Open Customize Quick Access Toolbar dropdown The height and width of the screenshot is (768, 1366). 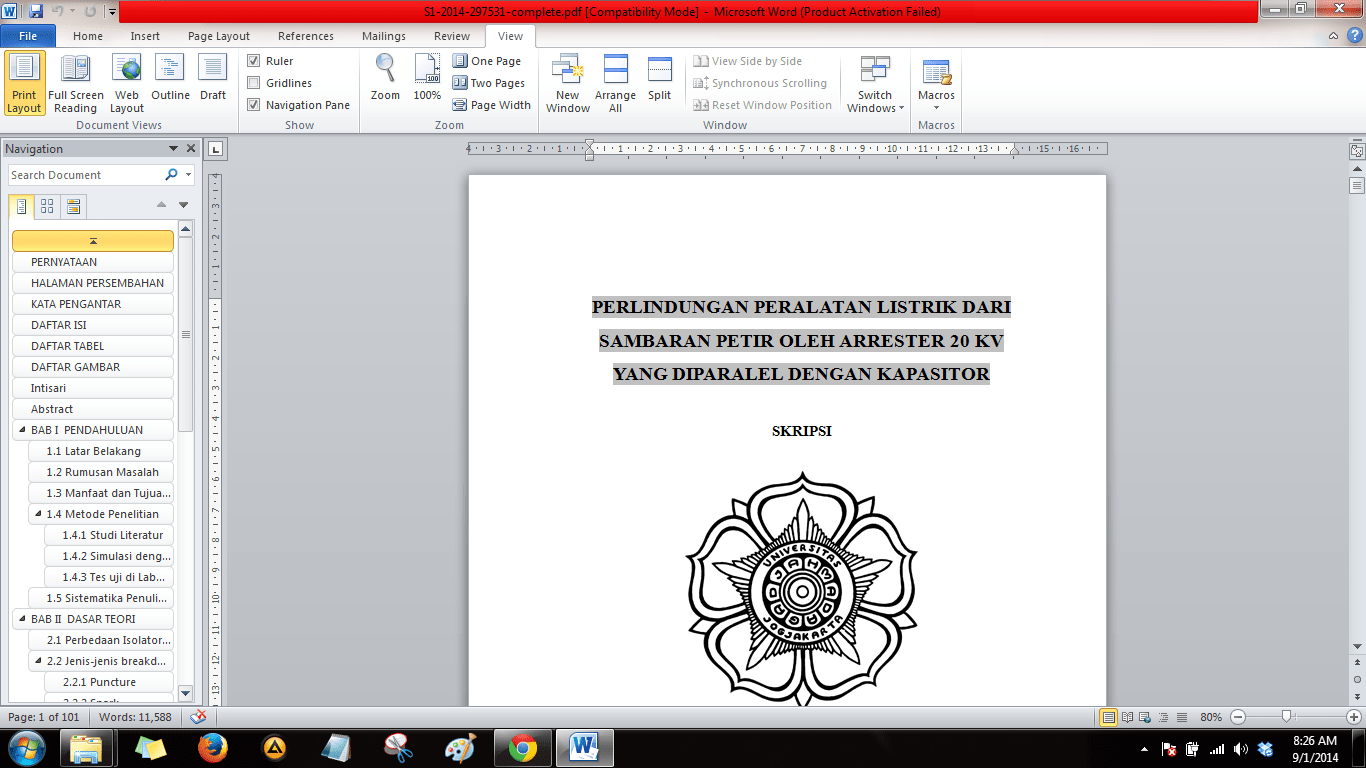[x=111, y=13]
